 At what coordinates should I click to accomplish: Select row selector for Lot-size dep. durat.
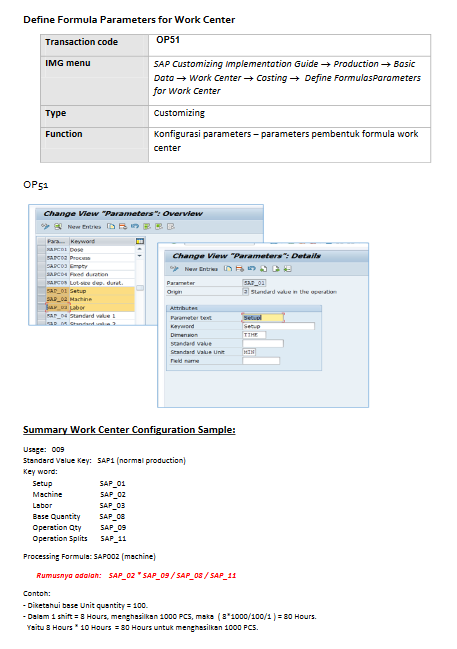[x=41, y=283]
